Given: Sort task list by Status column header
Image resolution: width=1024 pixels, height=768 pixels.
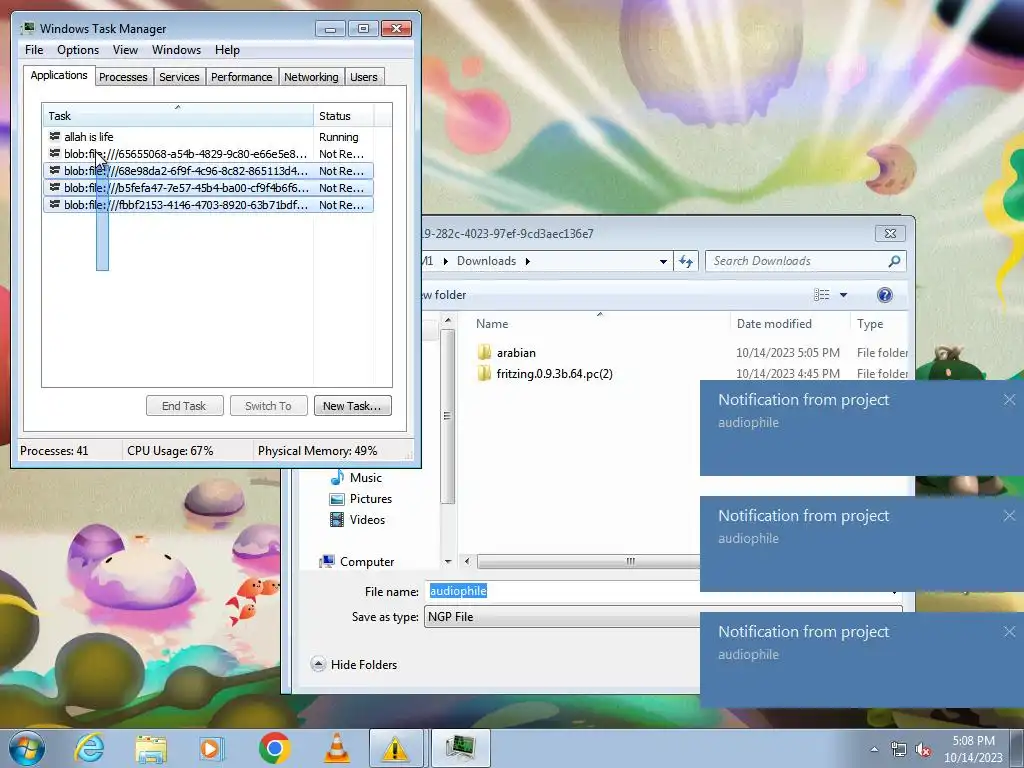Looking at the screenshot, I should click(x=343, y=116).
